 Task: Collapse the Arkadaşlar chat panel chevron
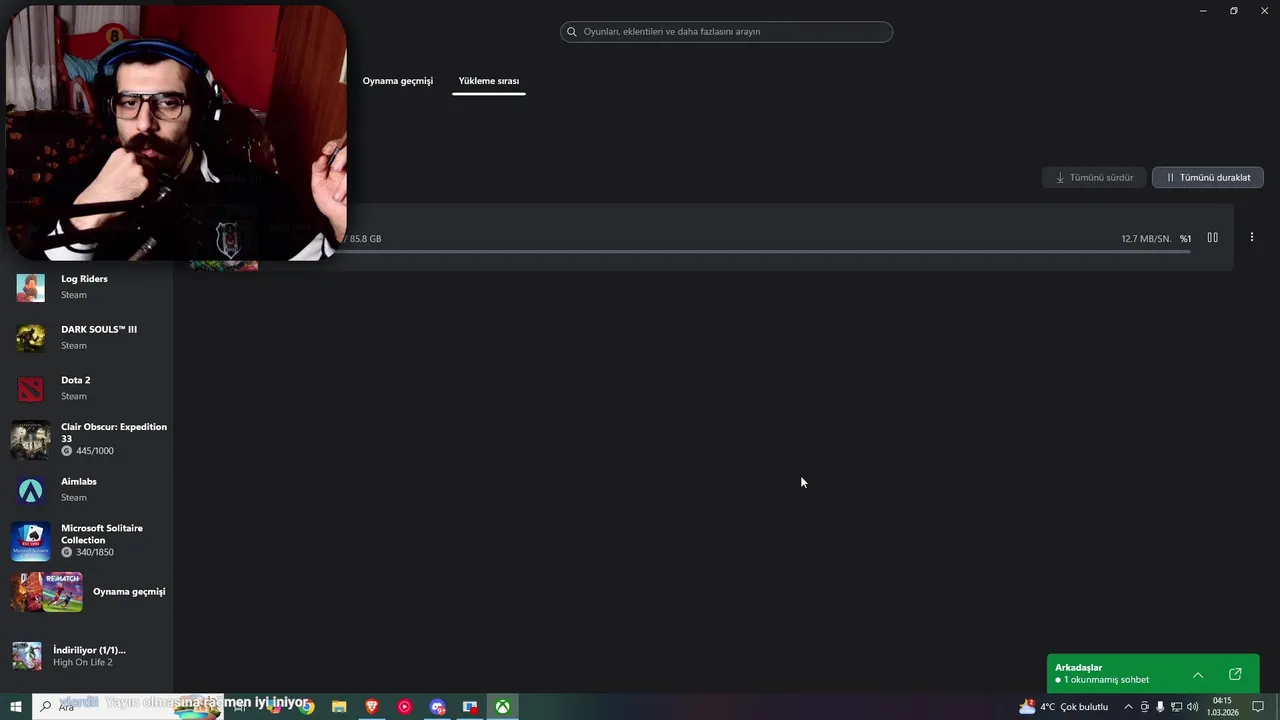click(x=1198, y=674)
